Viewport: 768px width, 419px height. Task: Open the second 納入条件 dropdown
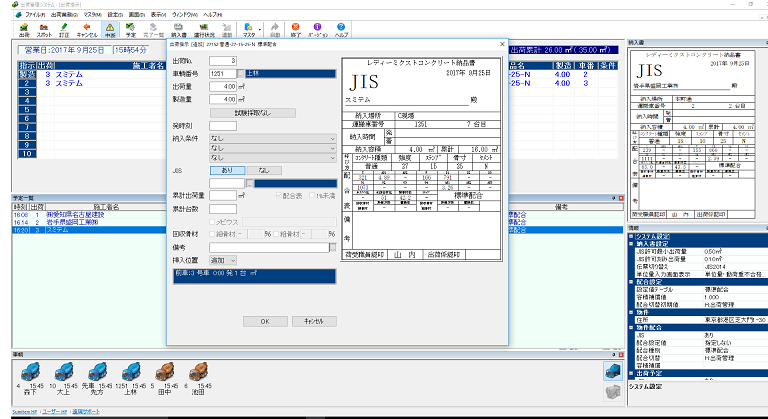[273, 148]
